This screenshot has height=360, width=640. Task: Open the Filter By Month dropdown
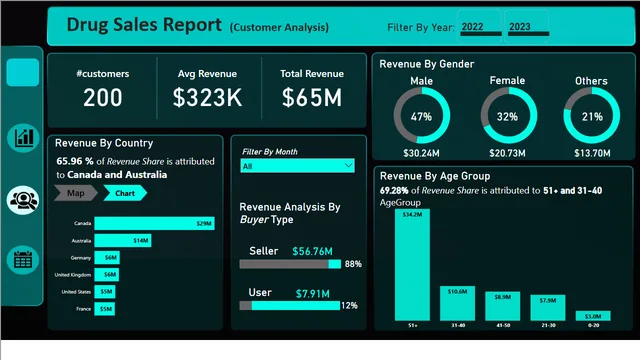297,166
